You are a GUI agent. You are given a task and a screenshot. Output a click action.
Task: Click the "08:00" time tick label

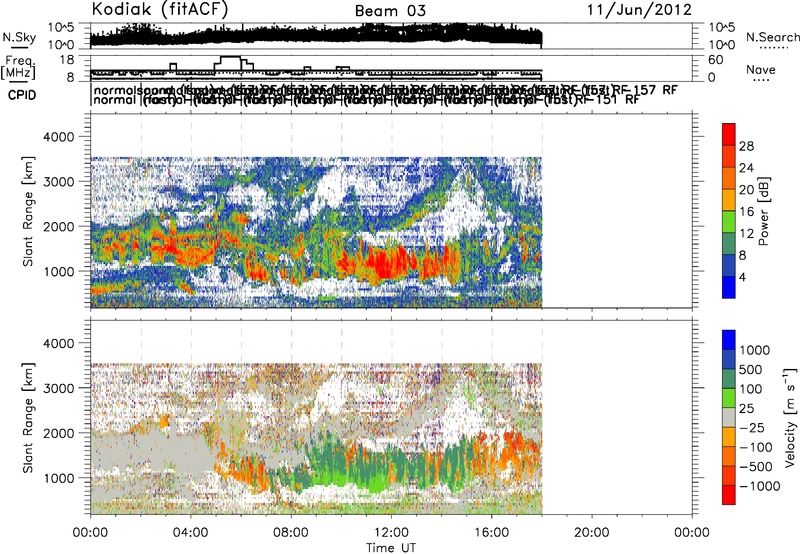click(x=291, y=533)
